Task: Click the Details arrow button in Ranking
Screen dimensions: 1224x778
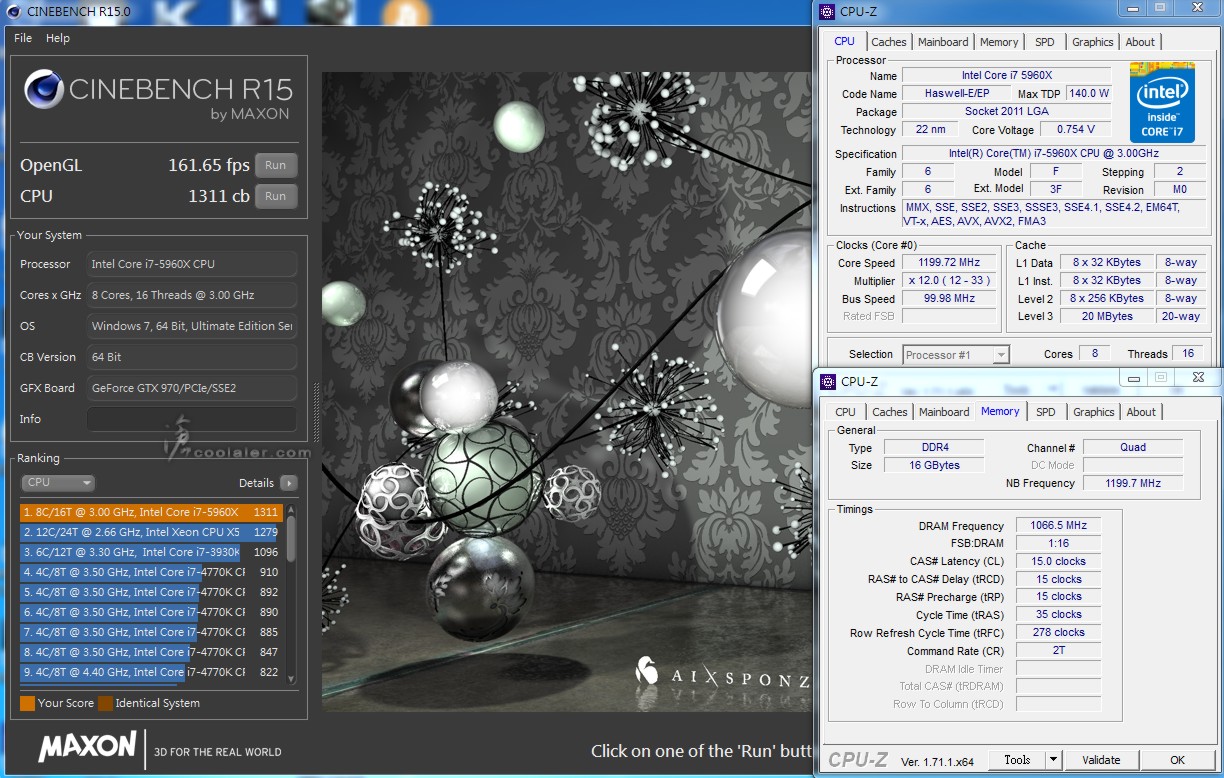Action: tap(288, 483)
